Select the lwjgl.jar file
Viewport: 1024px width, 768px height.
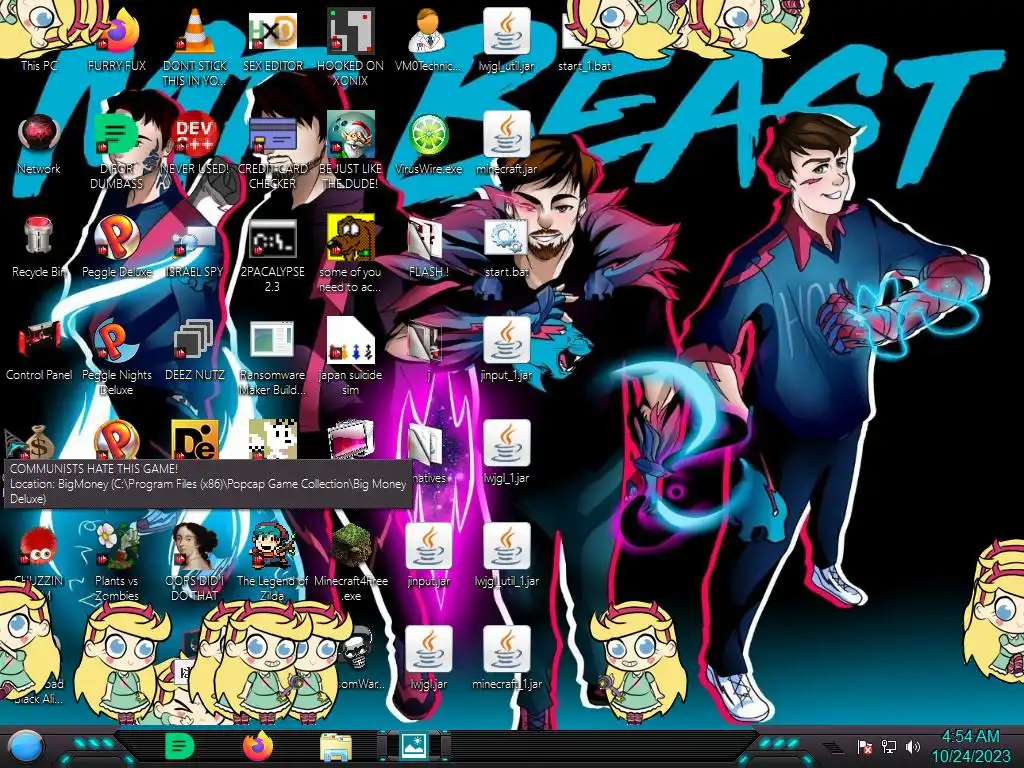(428, 660)
